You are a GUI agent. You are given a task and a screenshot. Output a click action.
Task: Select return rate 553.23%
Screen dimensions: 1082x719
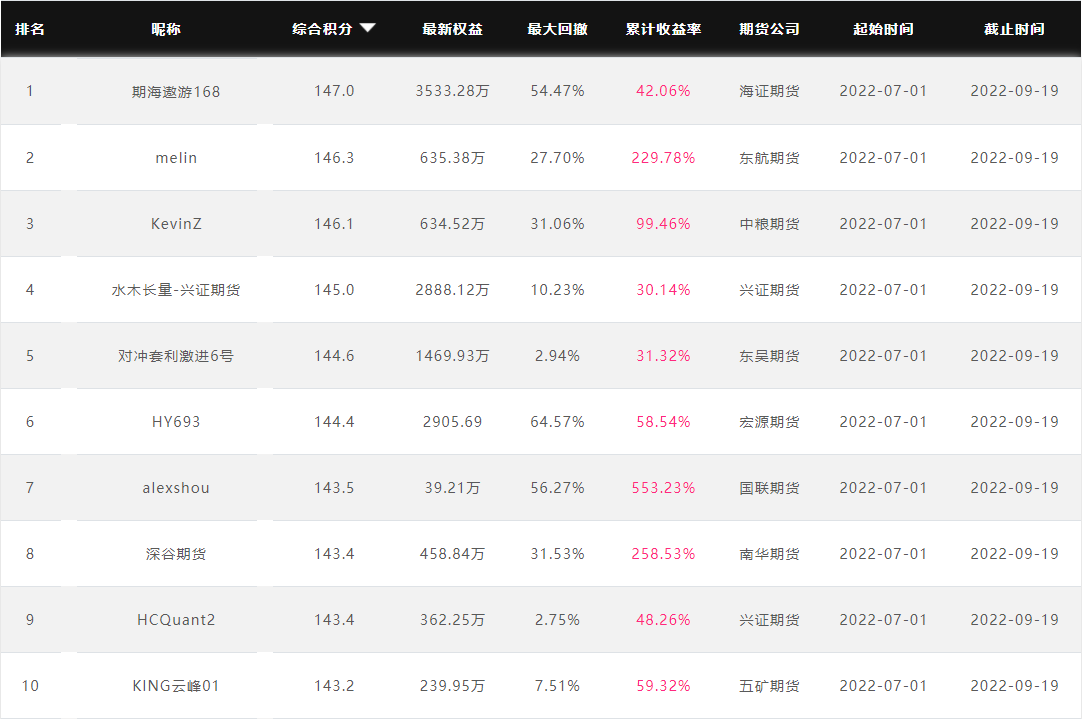[x=663, y=488]
